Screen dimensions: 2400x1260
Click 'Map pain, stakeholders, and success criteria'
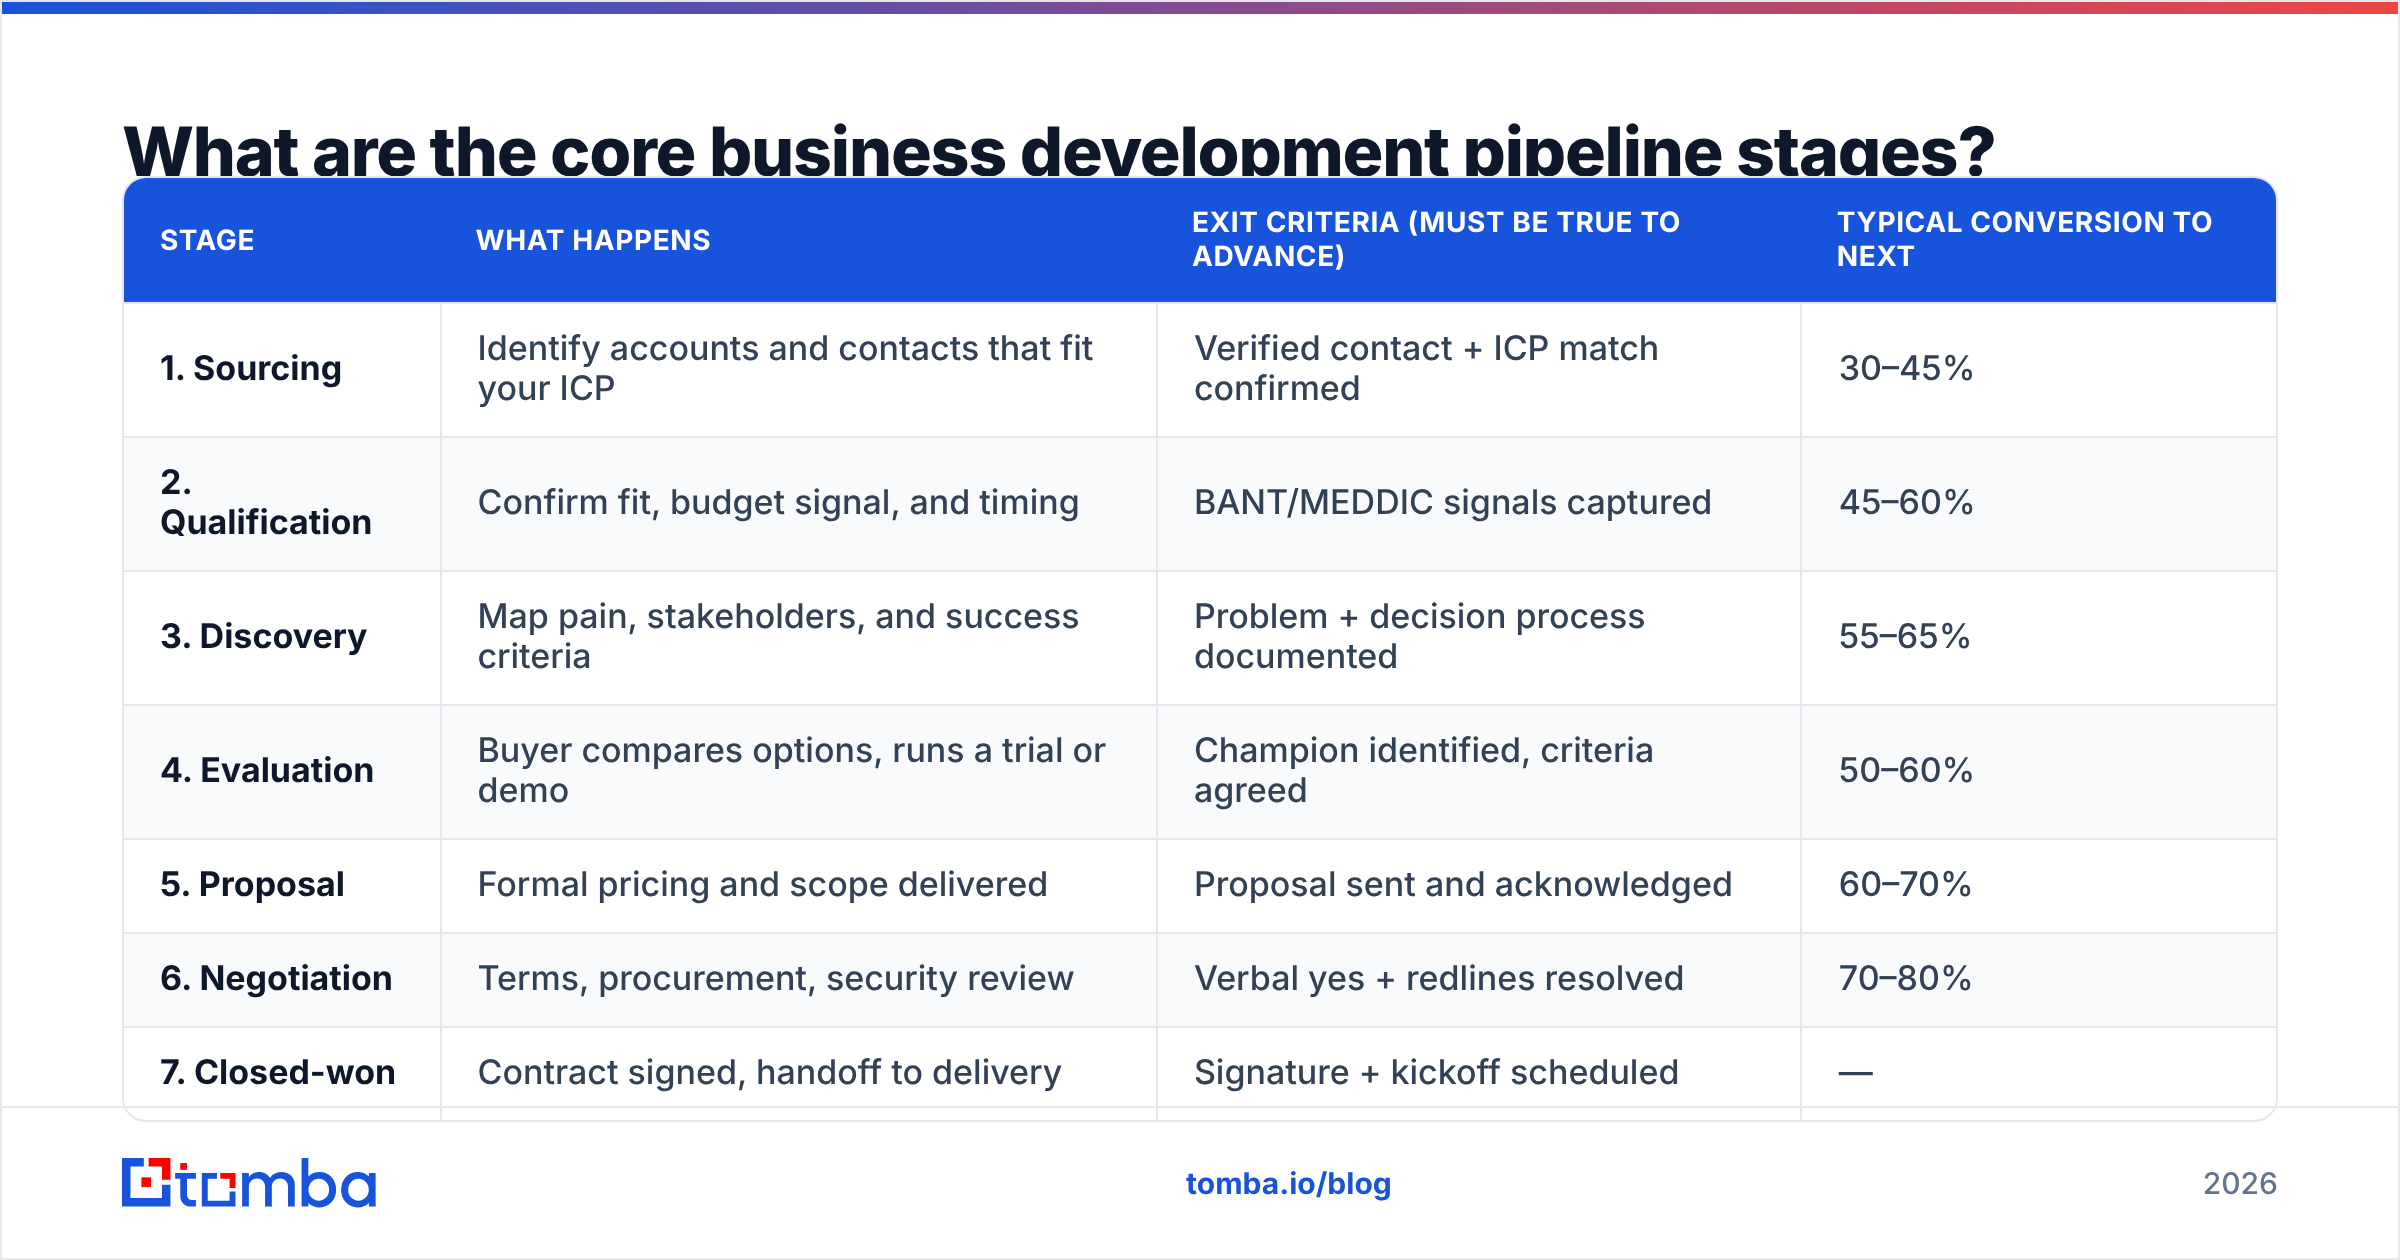pos(778,636)
